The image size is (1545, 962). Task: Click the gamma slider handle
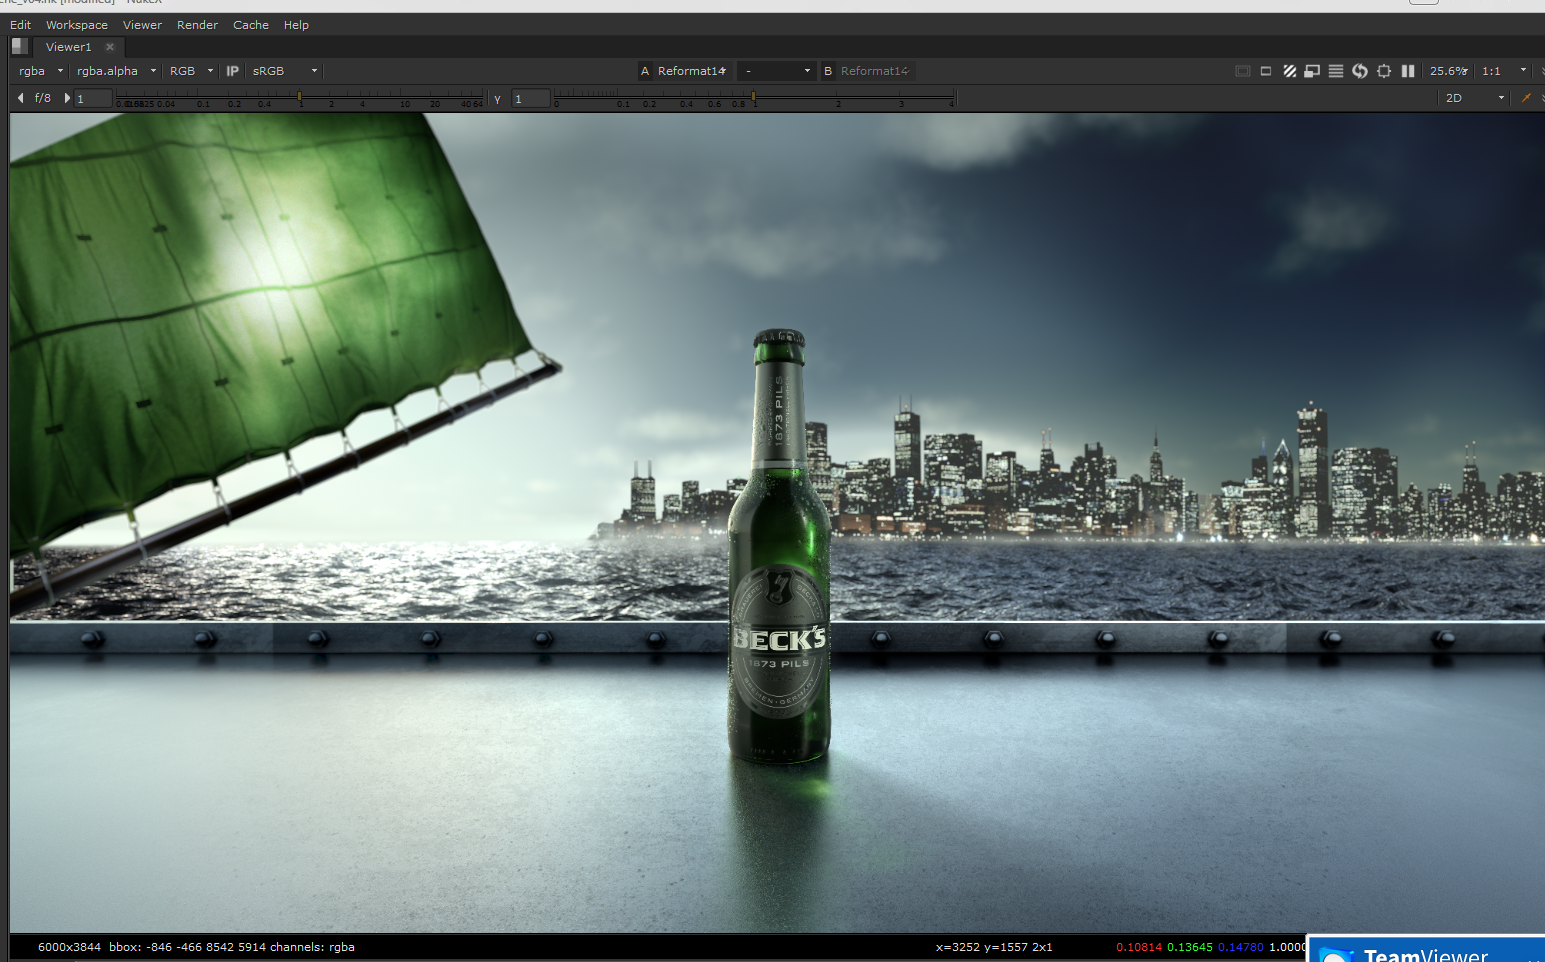[754, 97]
